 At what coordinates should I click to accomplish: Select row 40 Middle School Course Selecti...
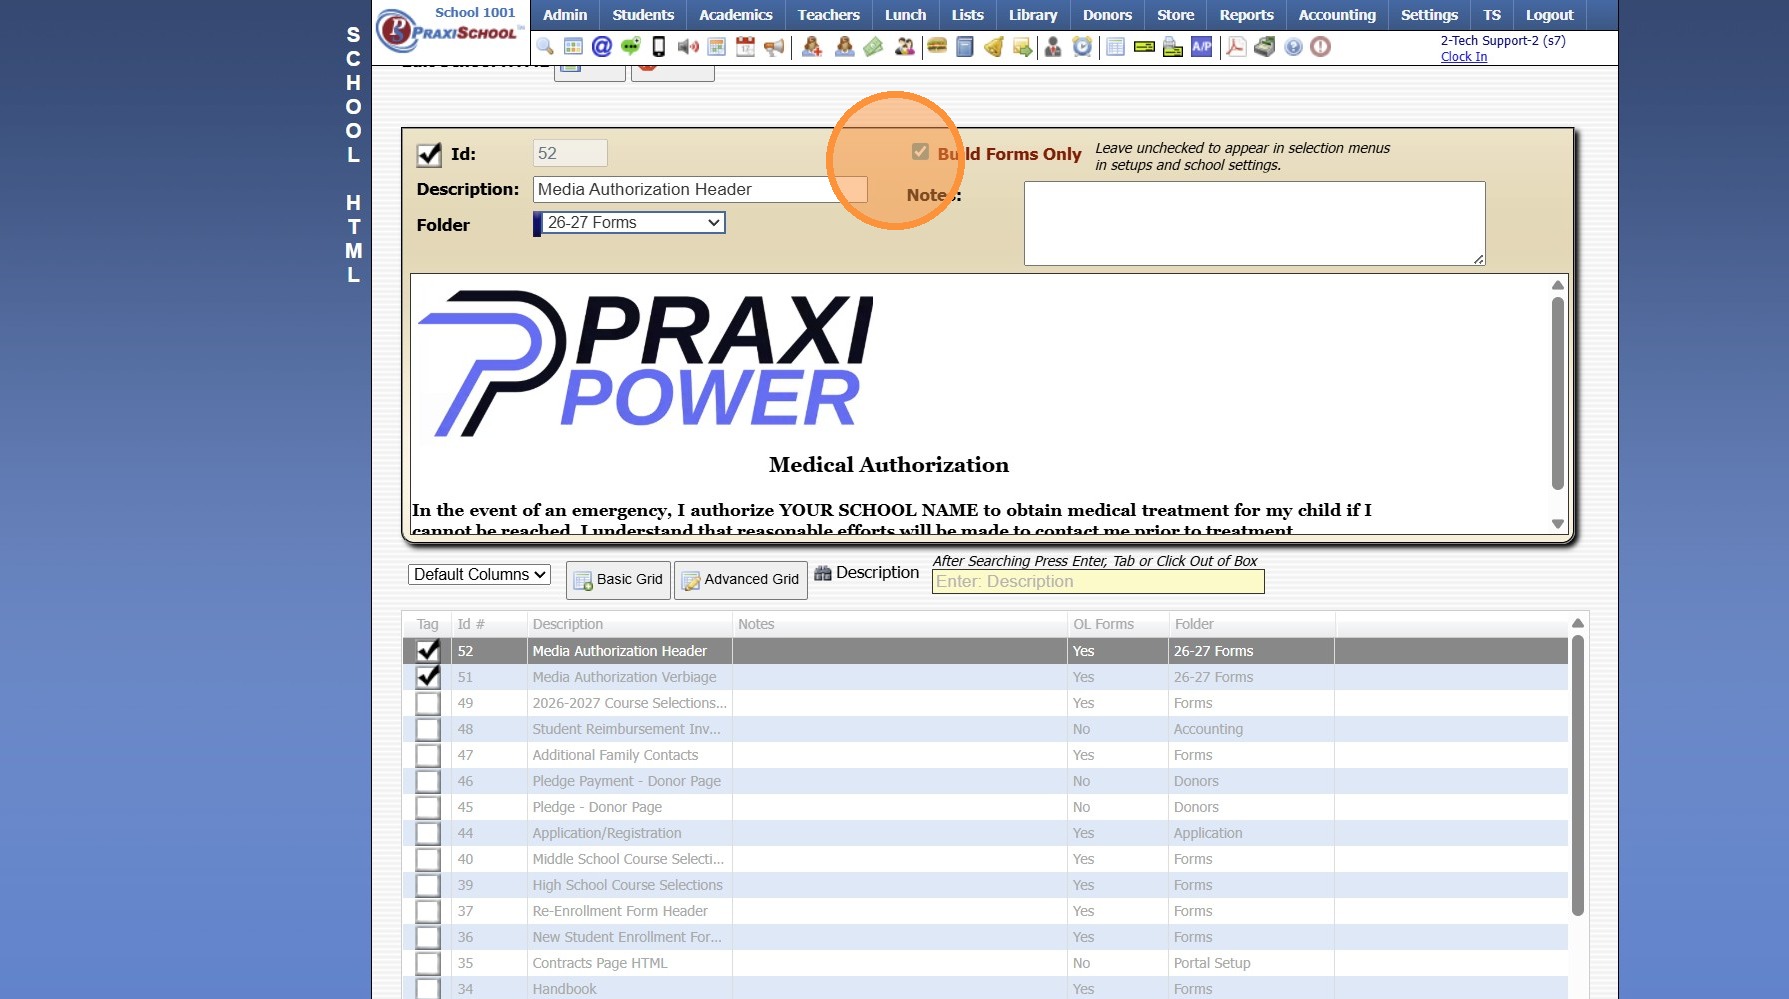(985, 859)
